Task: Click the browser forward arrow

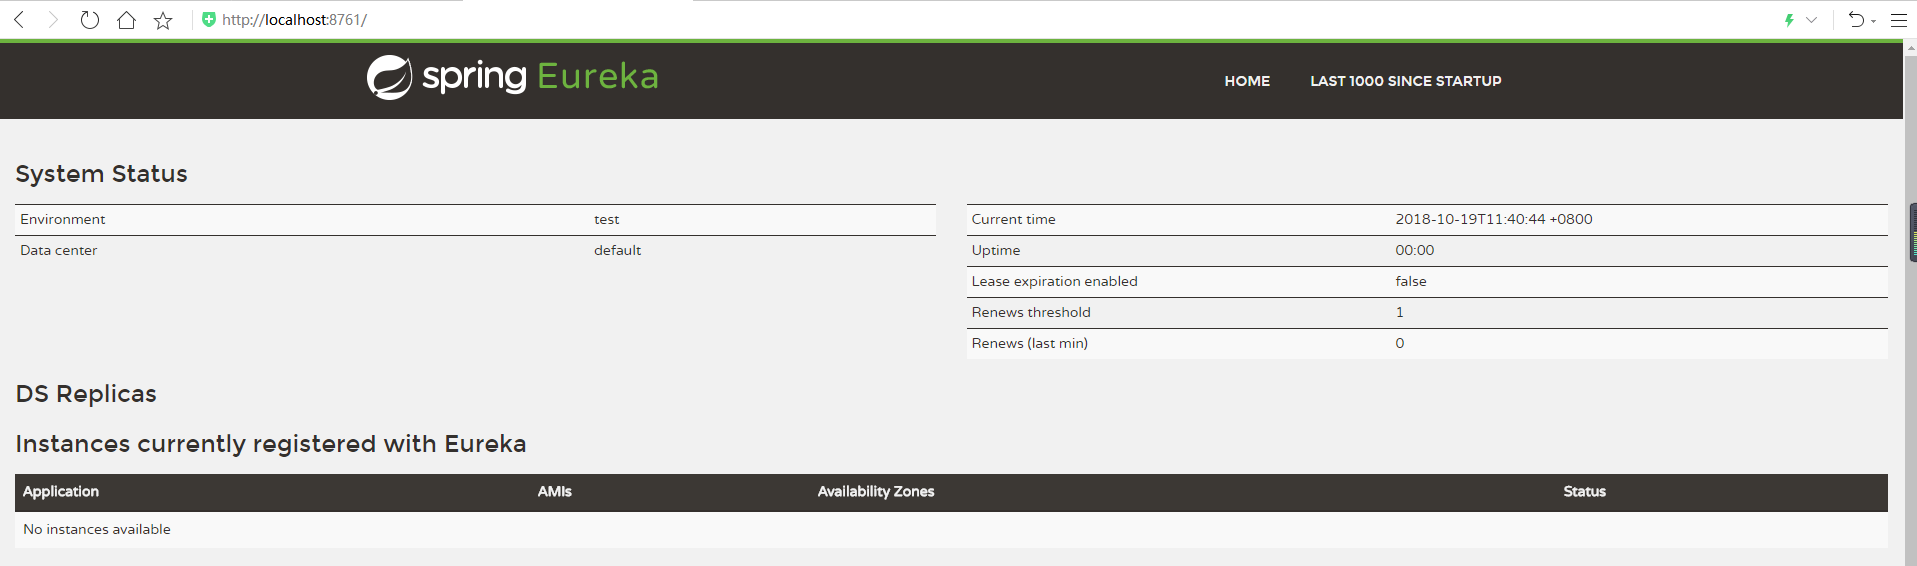Action: [53, 20]
